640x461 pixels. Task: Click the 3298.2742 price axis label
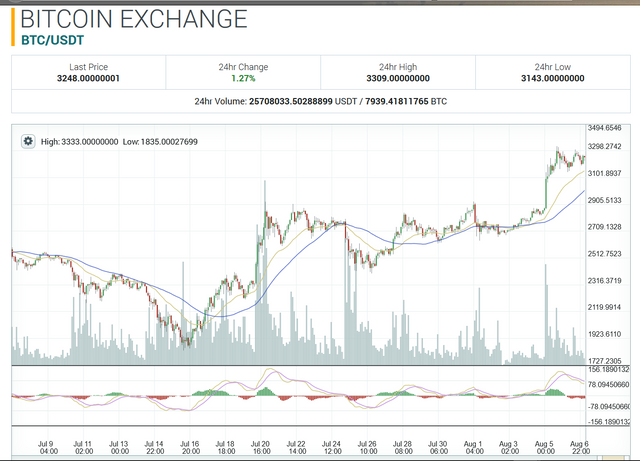click(x=604, y=146)
